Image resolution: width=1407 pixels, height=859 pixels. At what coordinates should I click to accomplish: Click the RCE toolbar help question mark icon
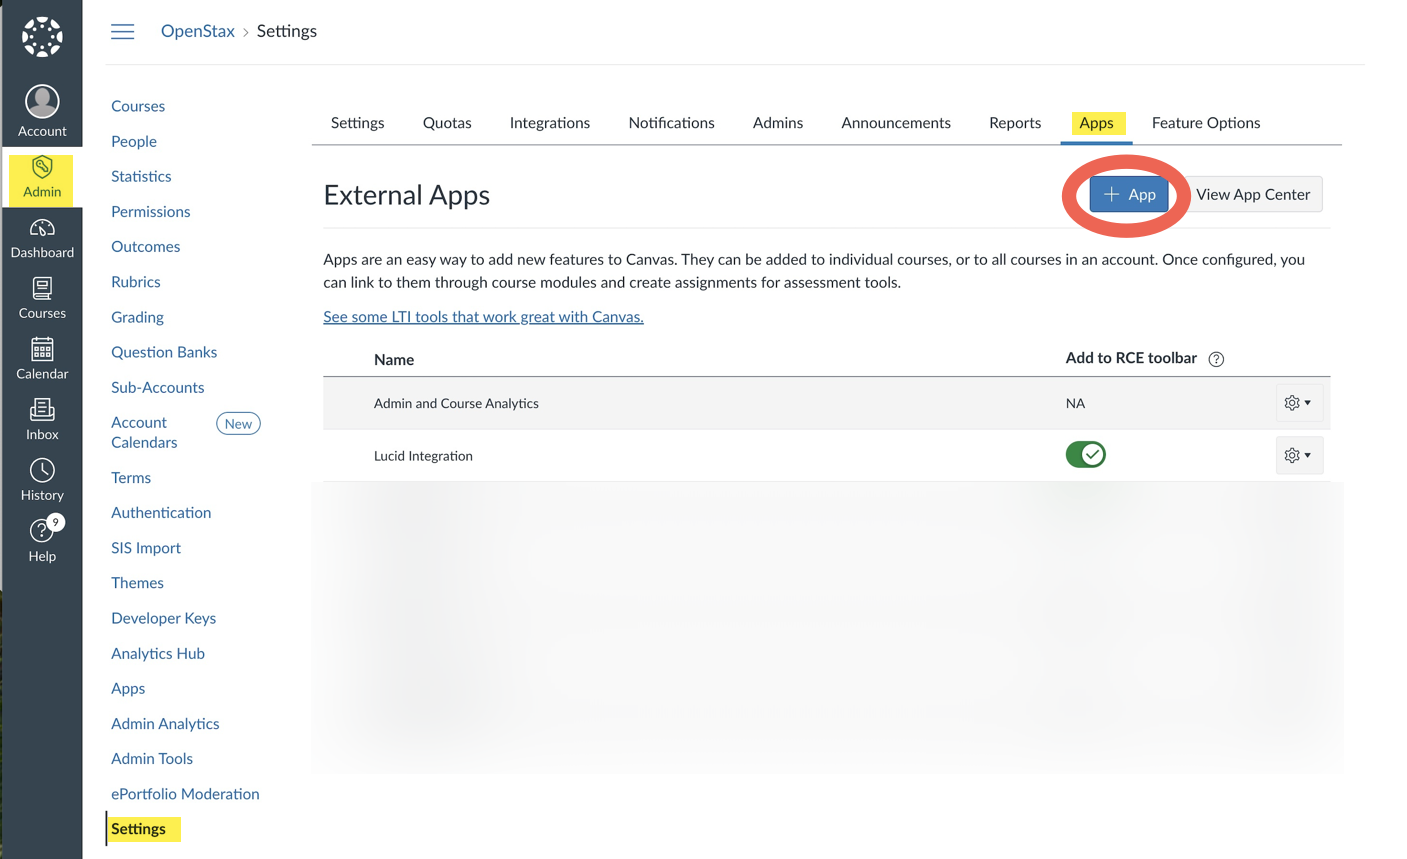[x=1216, y=358]
